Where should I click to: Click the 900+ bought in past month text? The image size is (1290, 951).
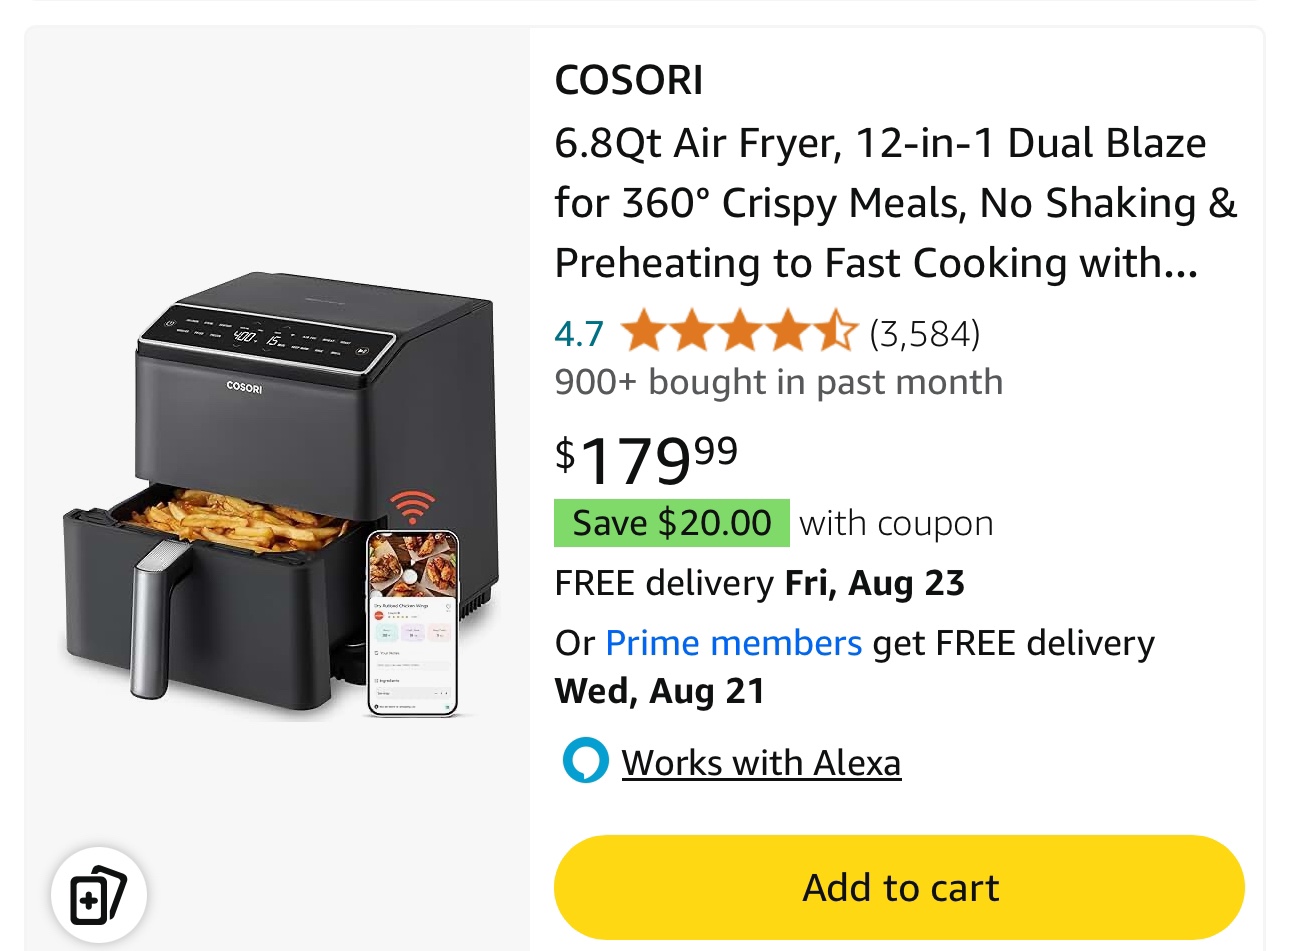point(778,382)
